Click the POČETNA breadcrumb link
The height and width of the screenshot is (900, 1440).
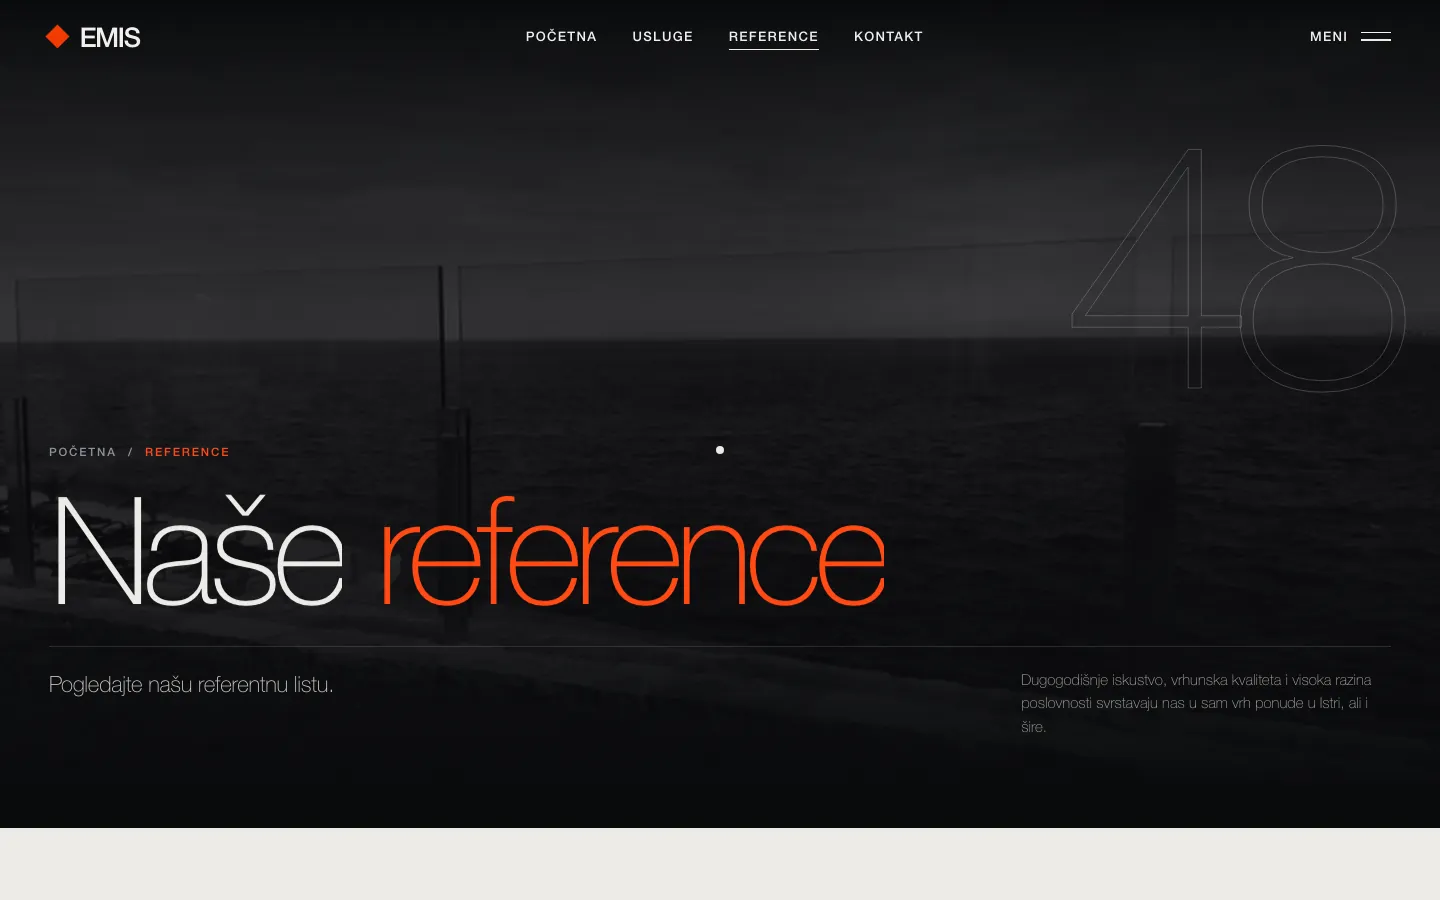click(83, 452)
